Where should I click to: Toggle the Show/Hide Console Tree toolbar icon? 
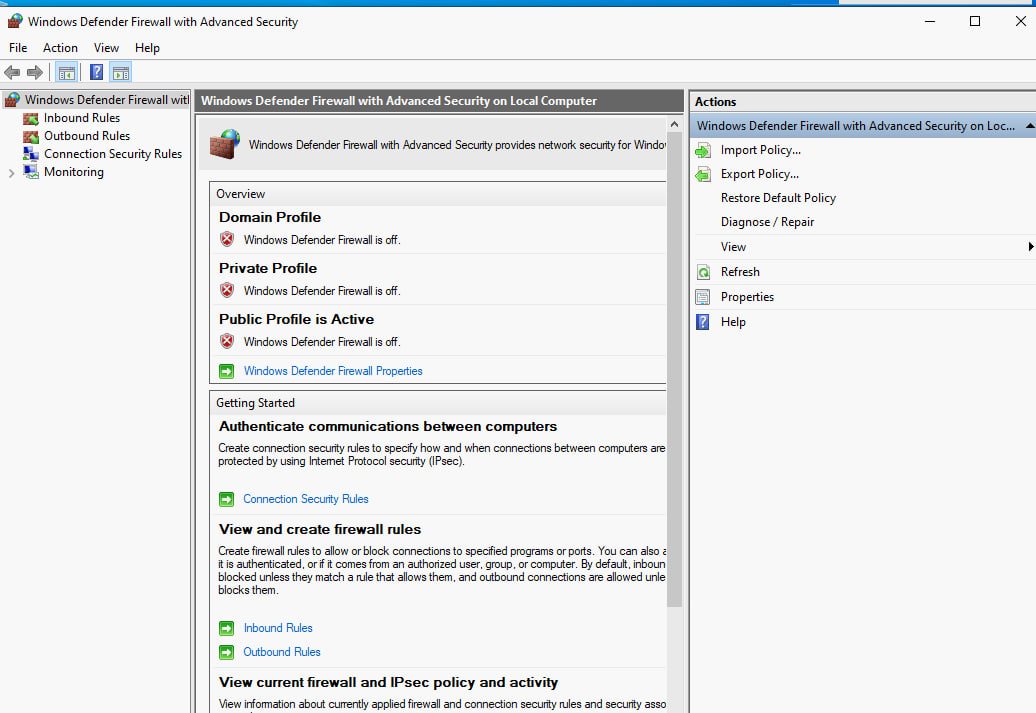[x=66, y=72]
